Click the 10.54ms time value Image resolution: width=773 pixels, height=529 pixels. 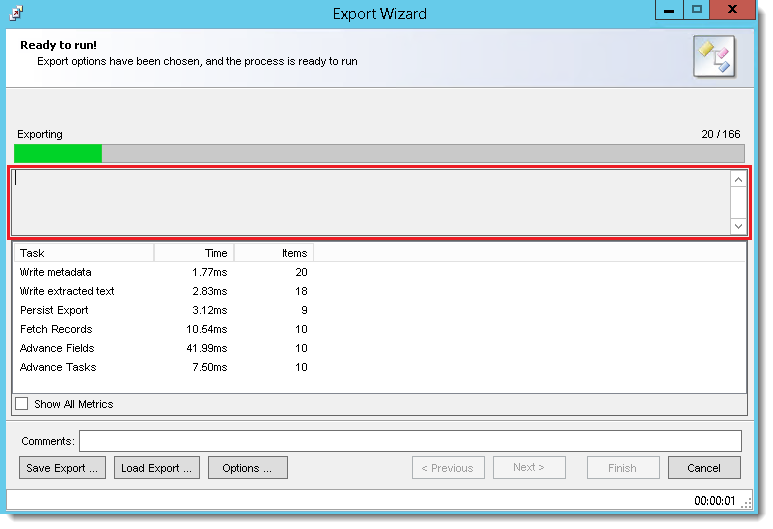(207, 329)
